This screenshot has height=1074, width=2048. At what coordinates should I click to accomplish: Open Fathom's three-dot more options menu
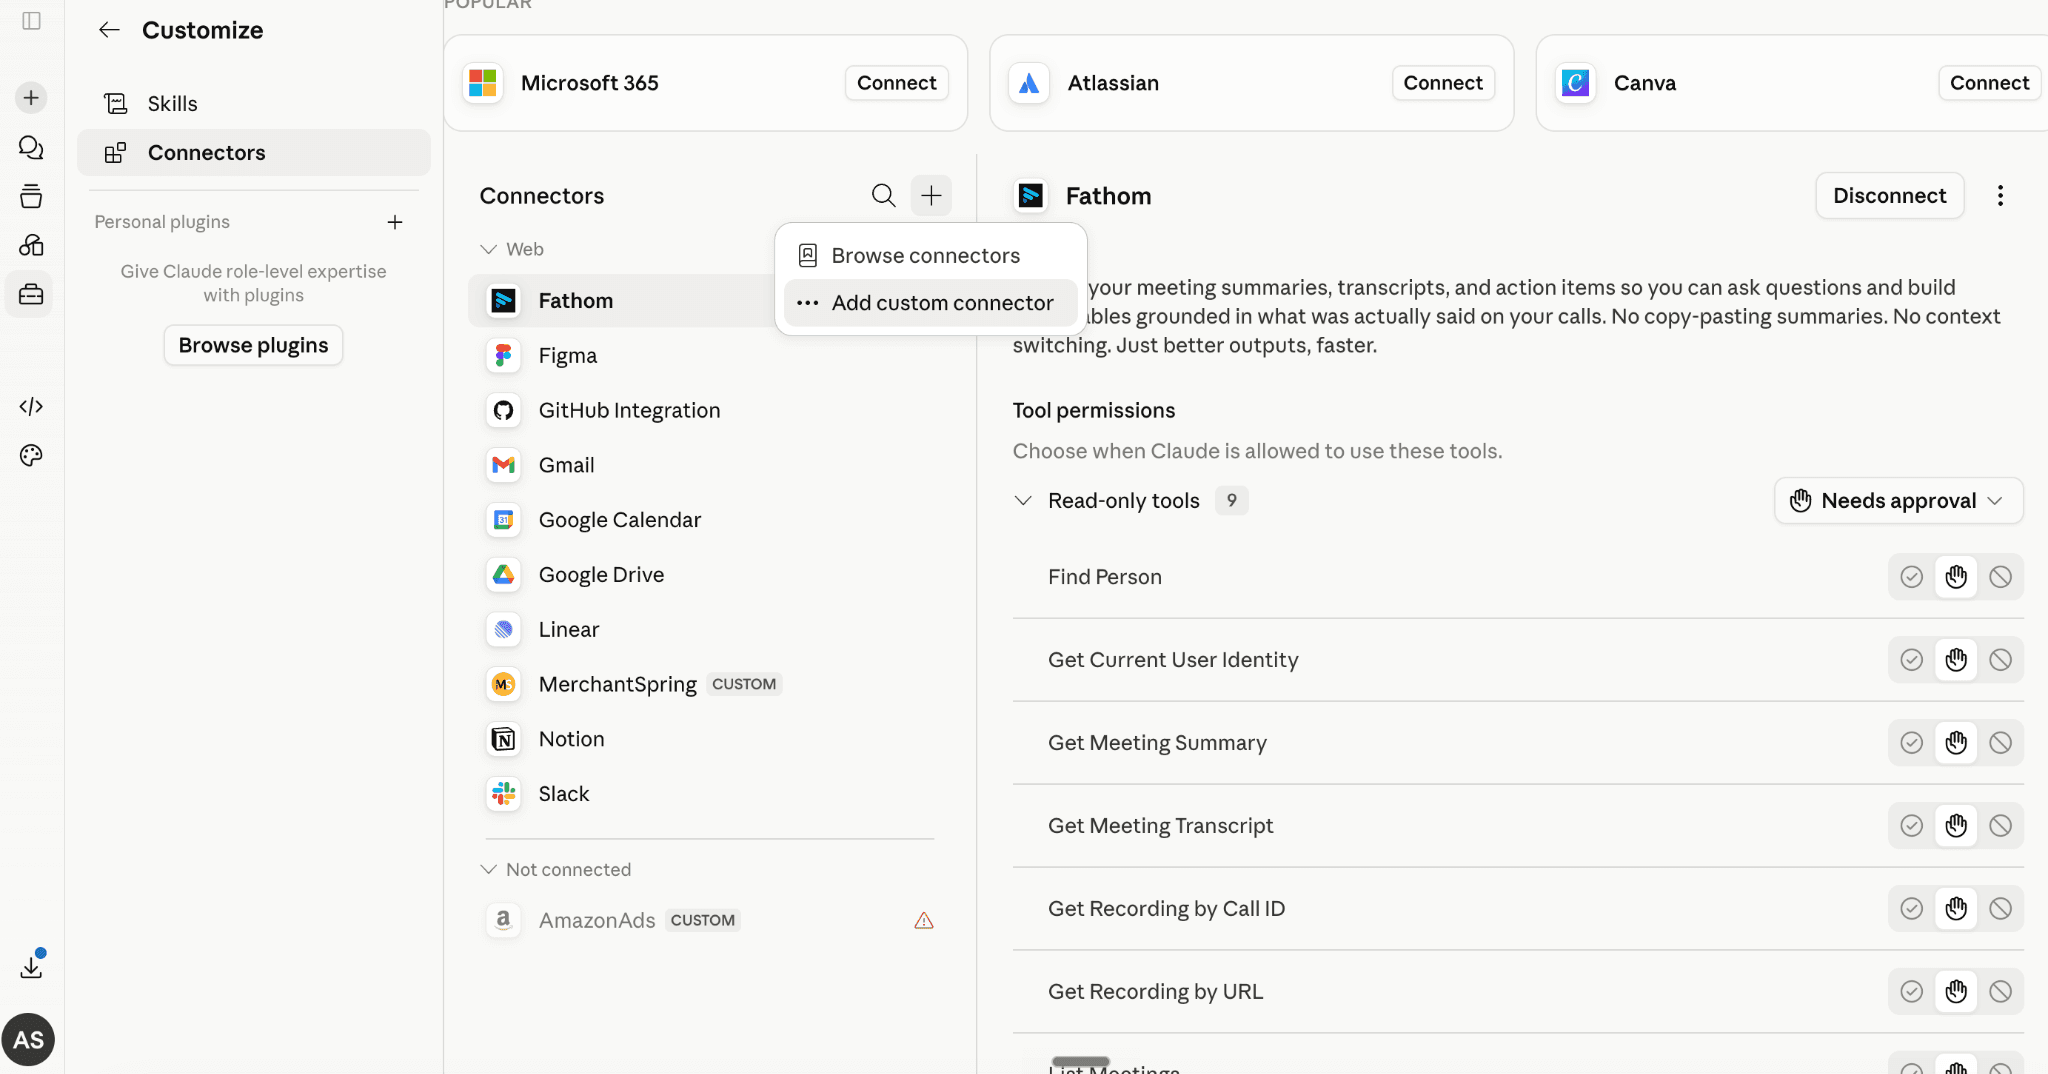(x=2000, y=195)
